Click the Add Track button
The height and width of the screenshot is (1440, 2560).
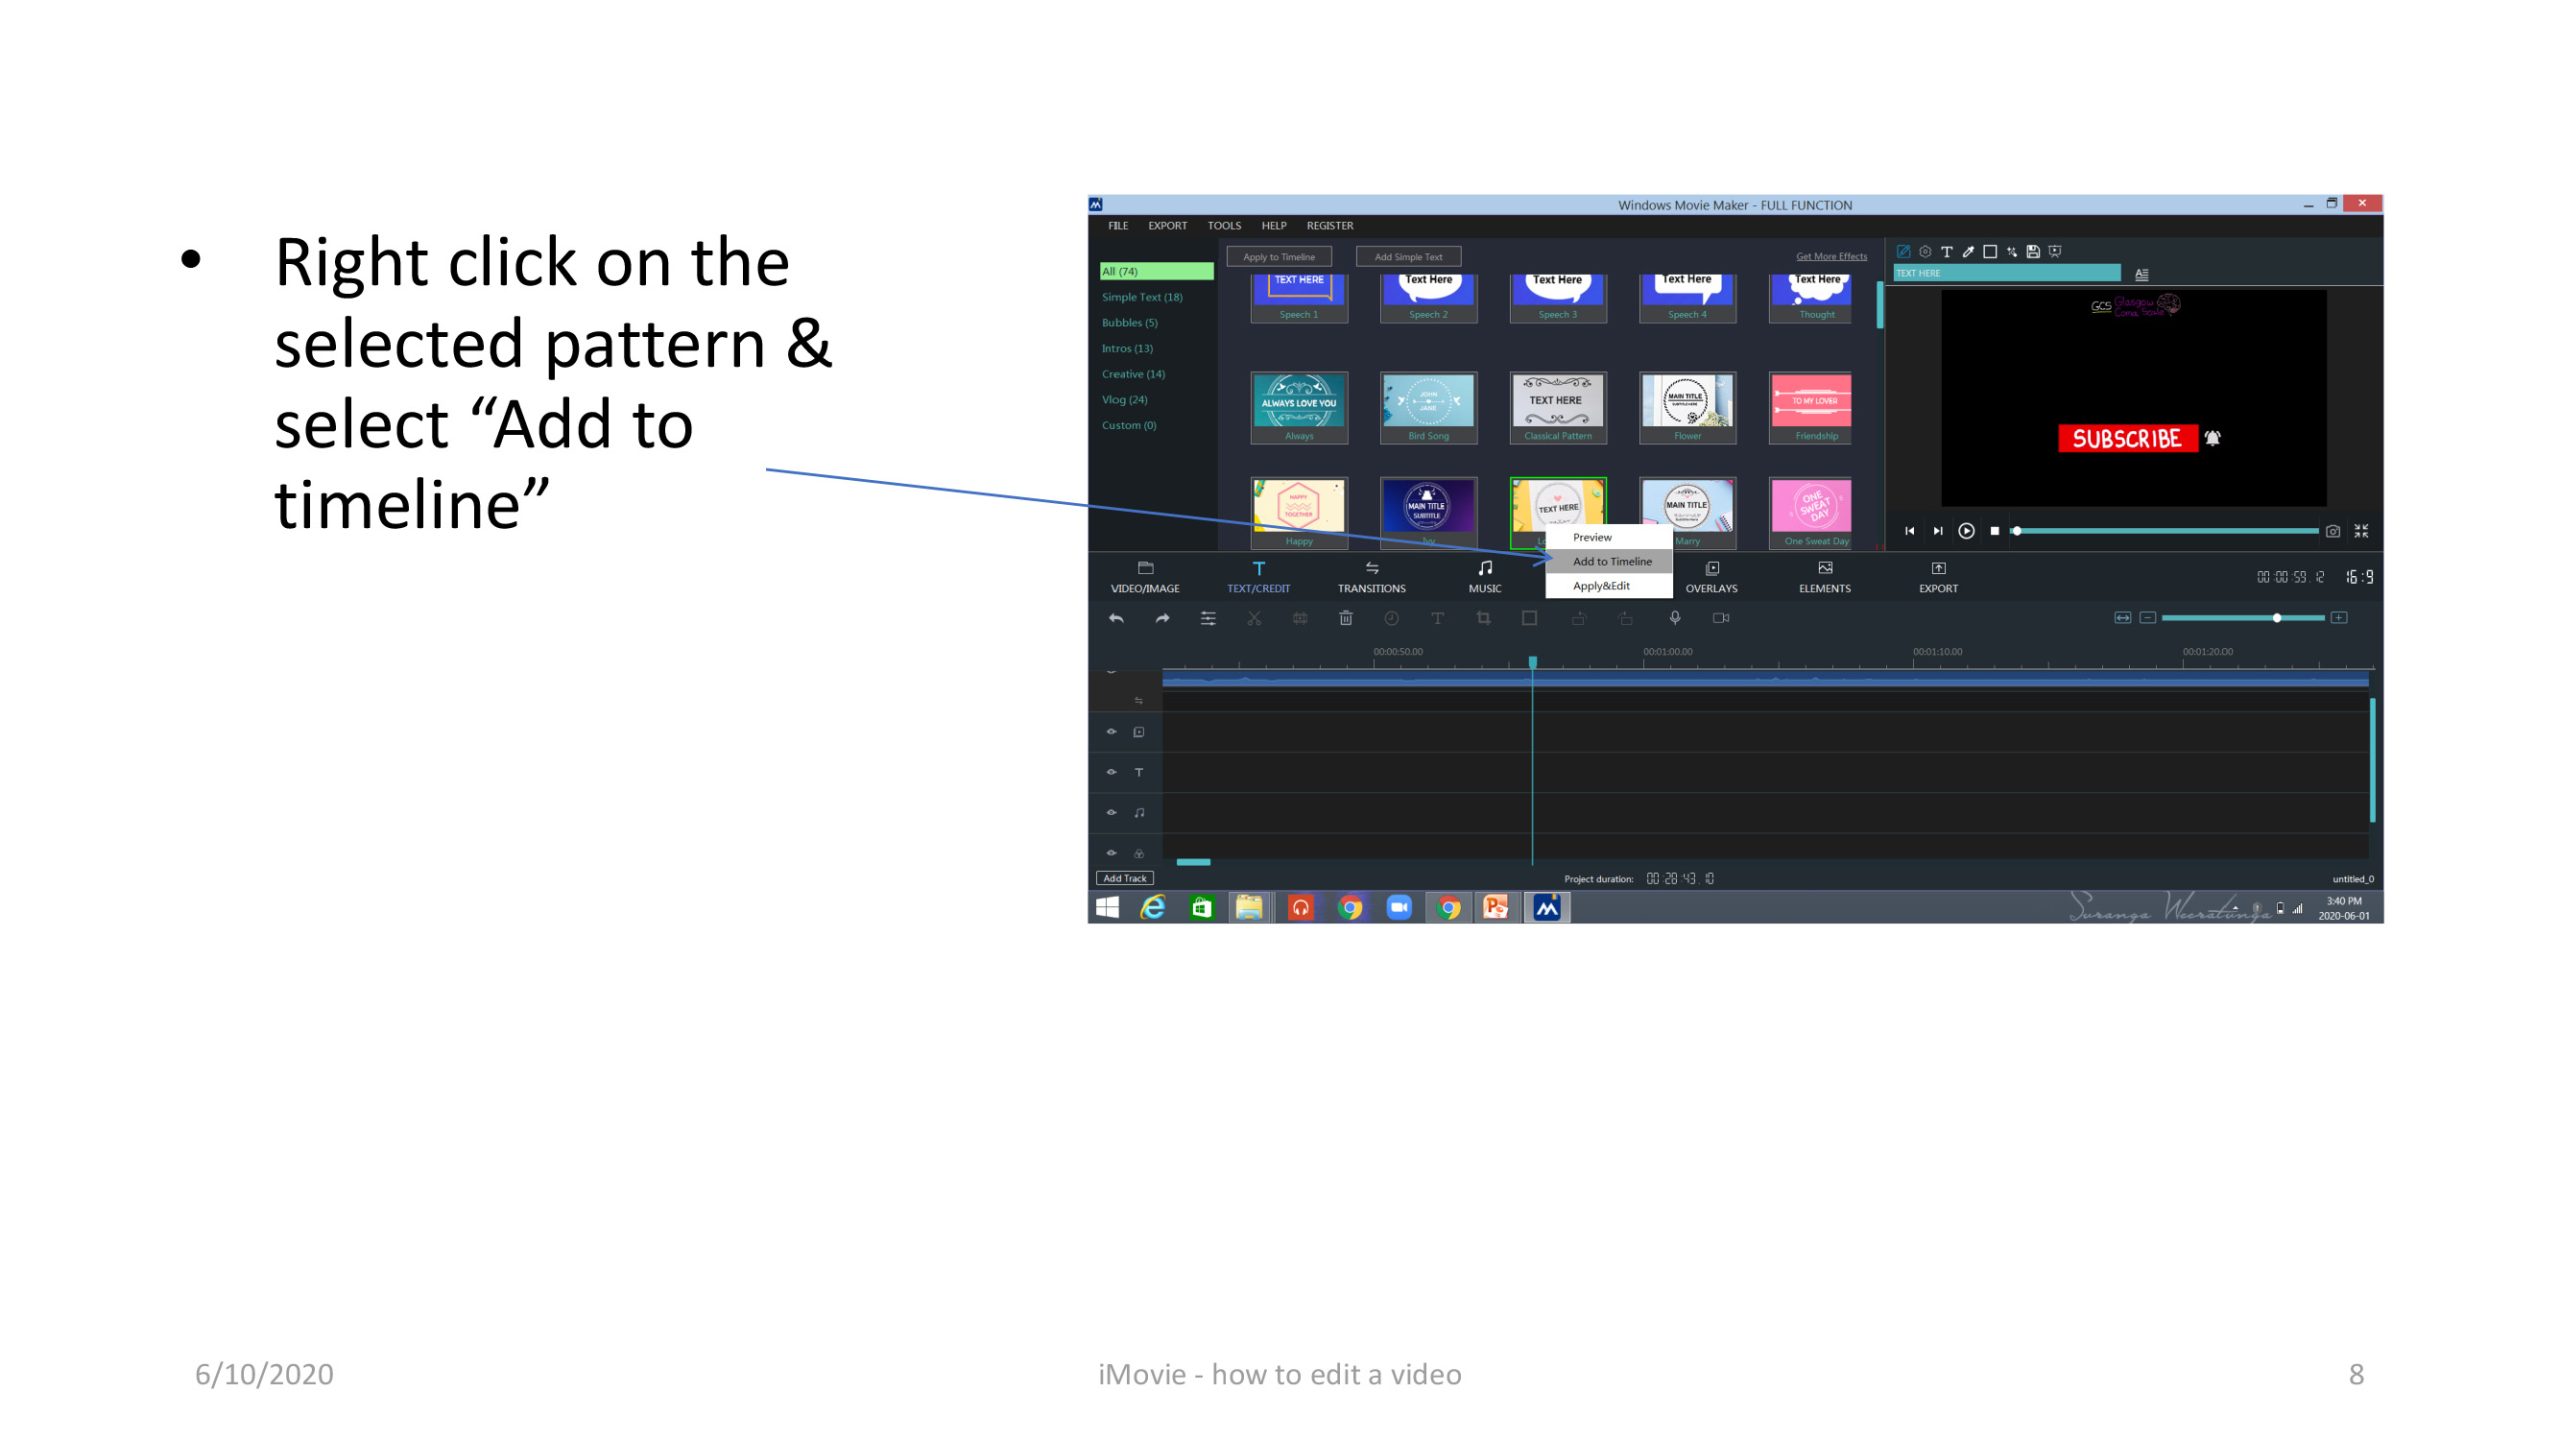click(1124, 878)
